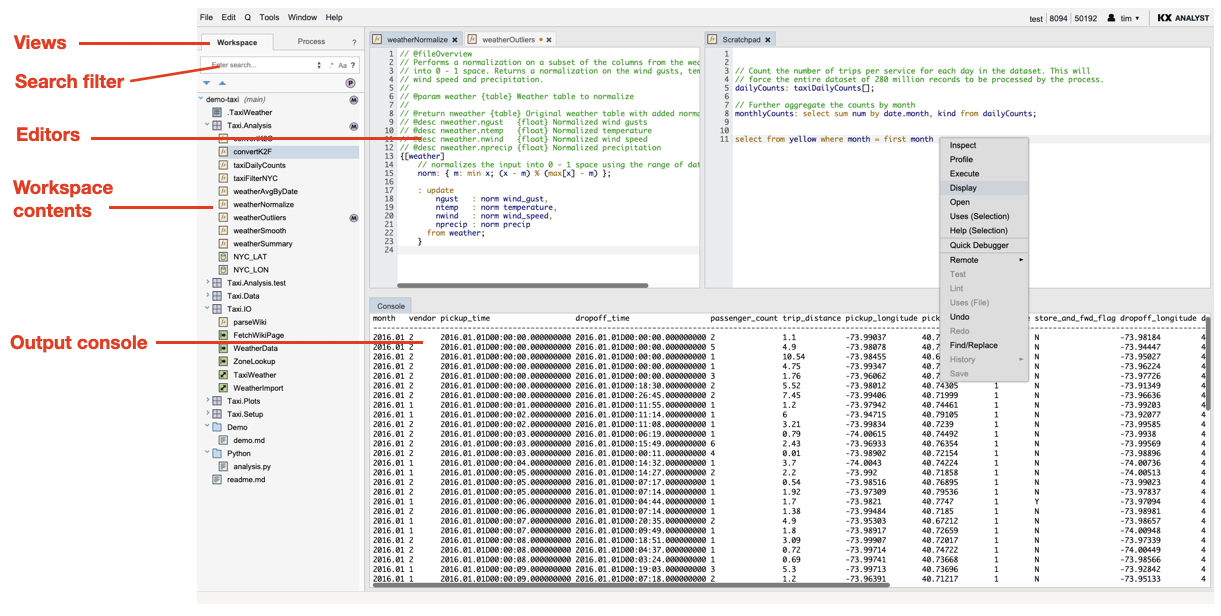Click the NYC_LAT data icon
The width and height of the screenshot is (1221, 616).
click(x=224, y=257)
